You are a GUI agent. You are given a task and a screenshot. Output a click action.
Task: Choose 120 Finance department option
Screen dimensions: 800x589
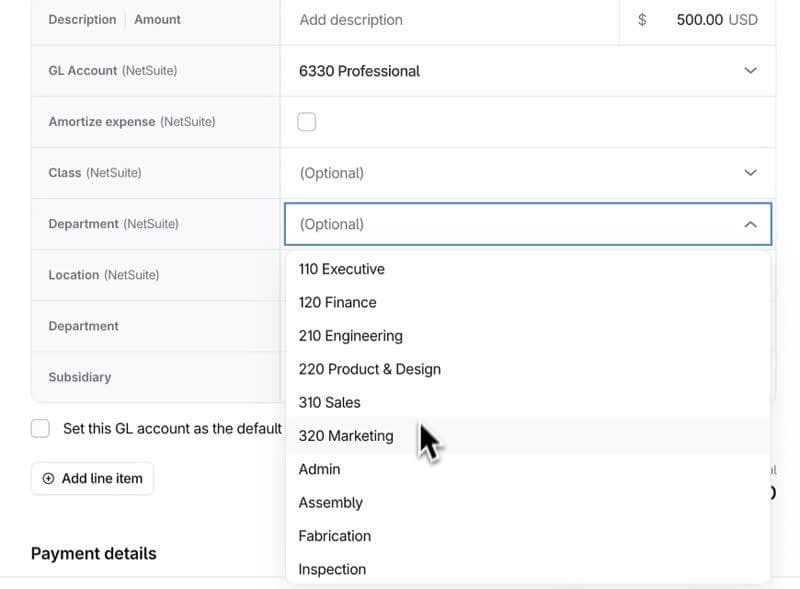coord(338,302)
